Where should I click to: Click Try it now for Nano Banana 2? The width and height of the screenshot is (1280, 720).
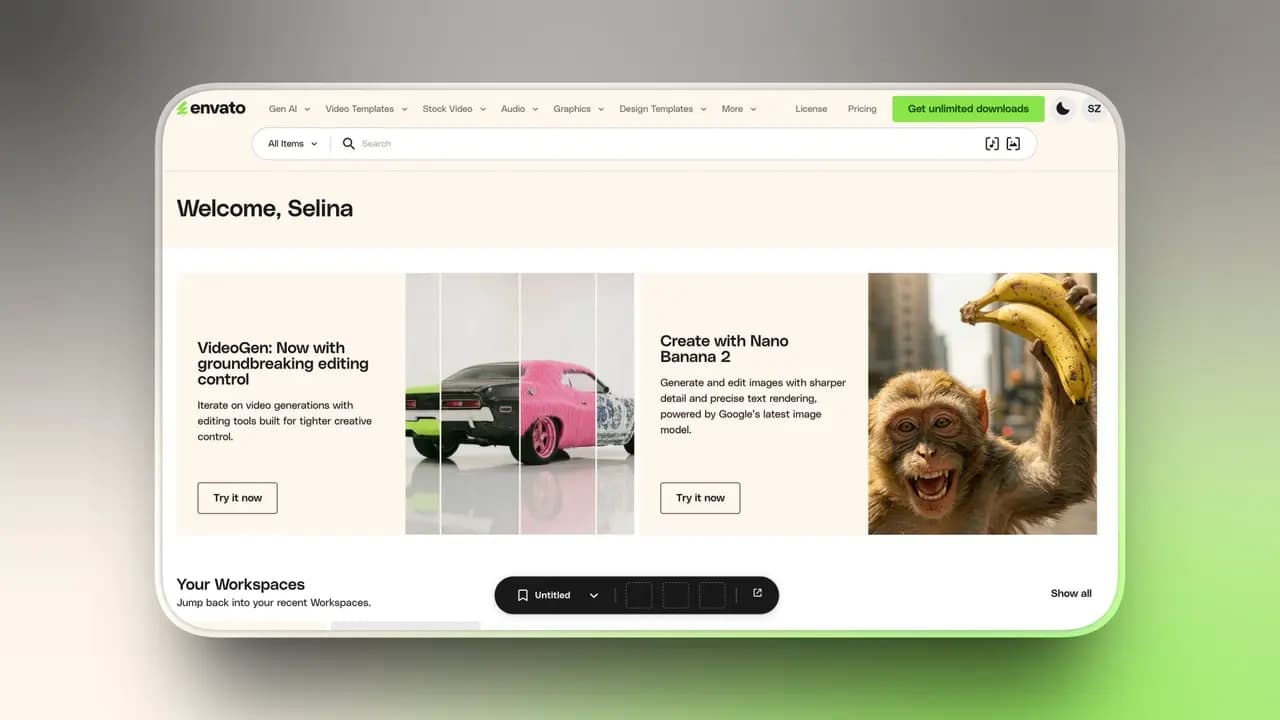[700, 498]
